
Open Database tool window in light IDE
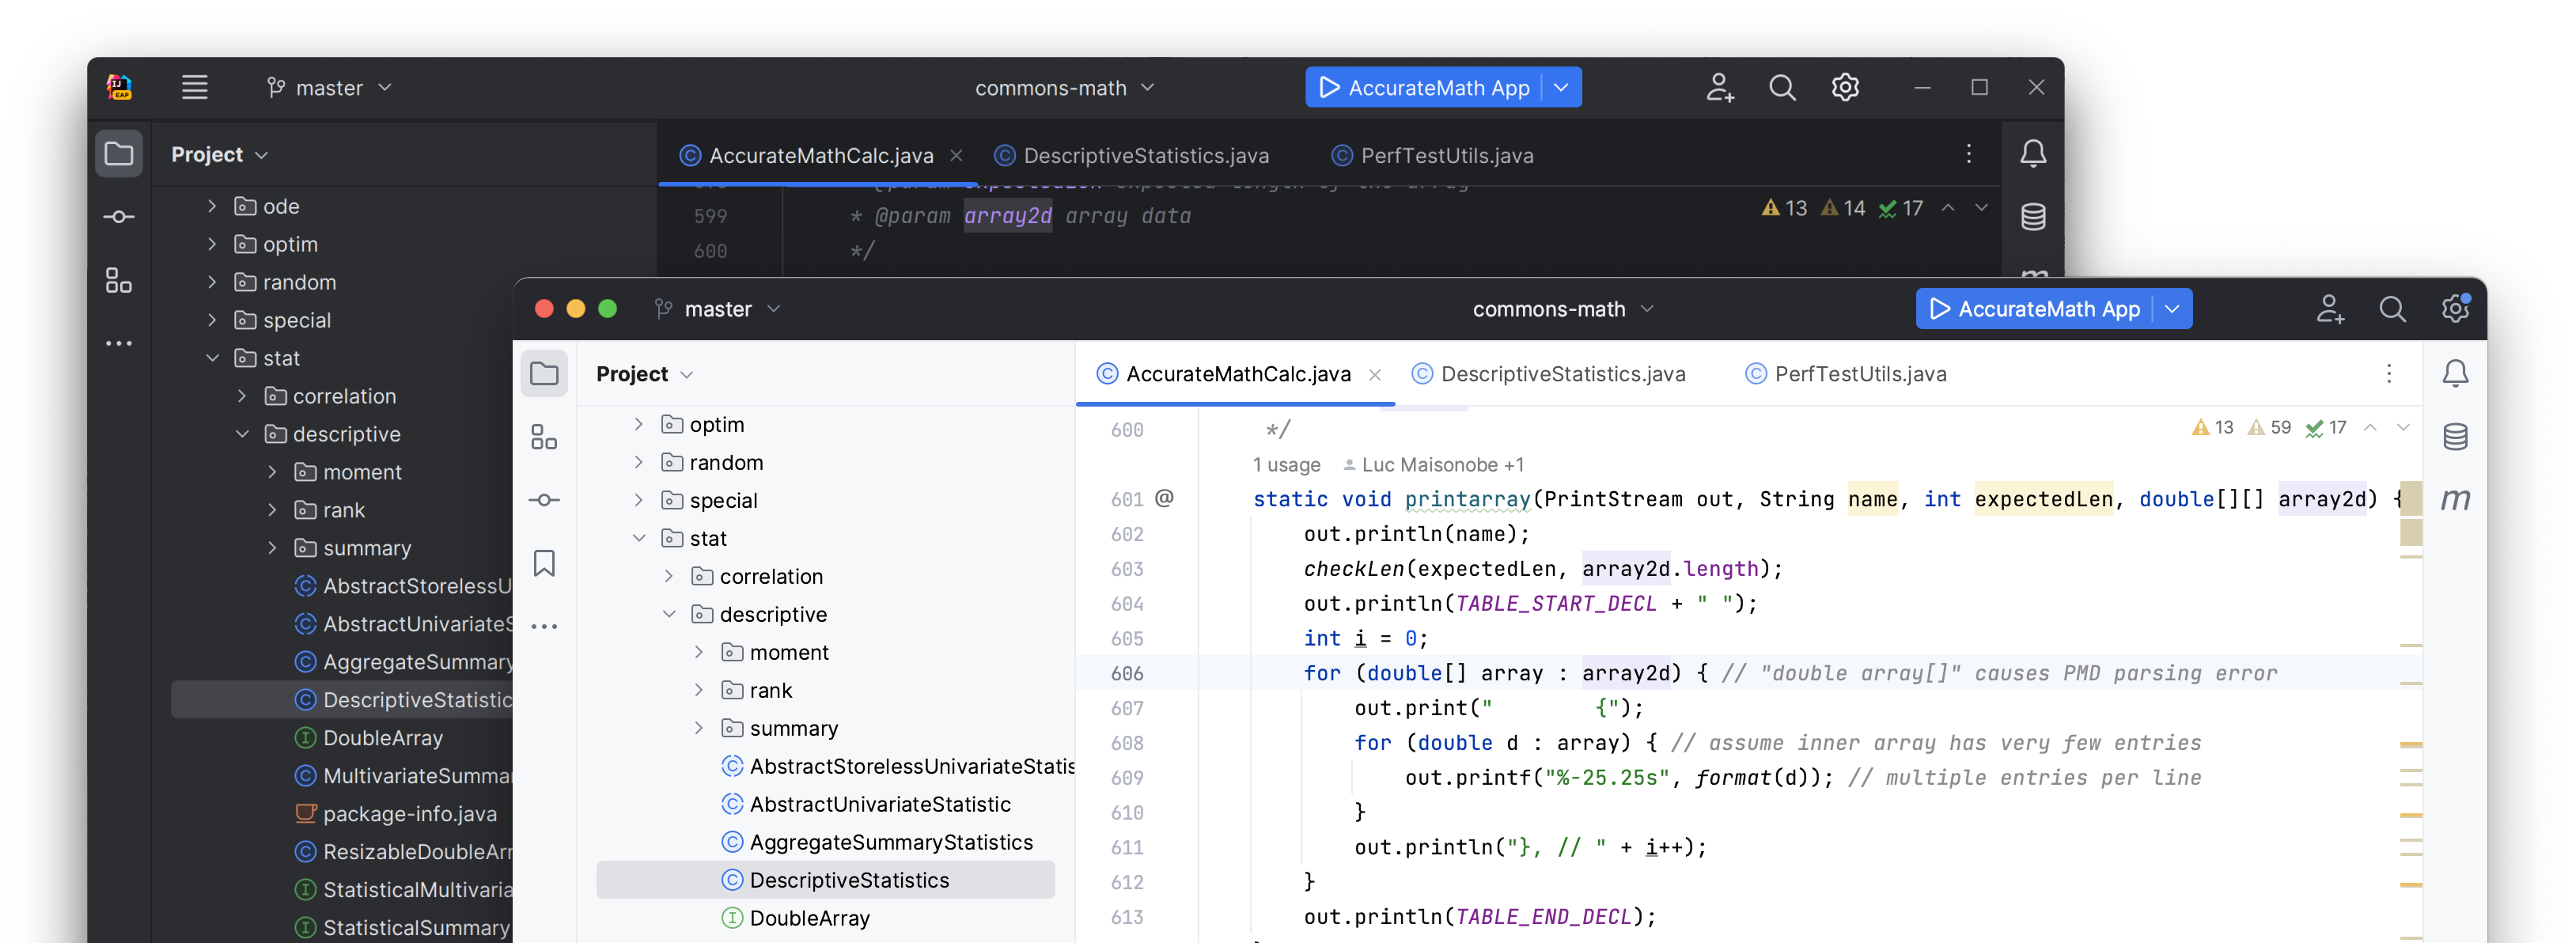pyautogui.click(x=2455, y=437)
